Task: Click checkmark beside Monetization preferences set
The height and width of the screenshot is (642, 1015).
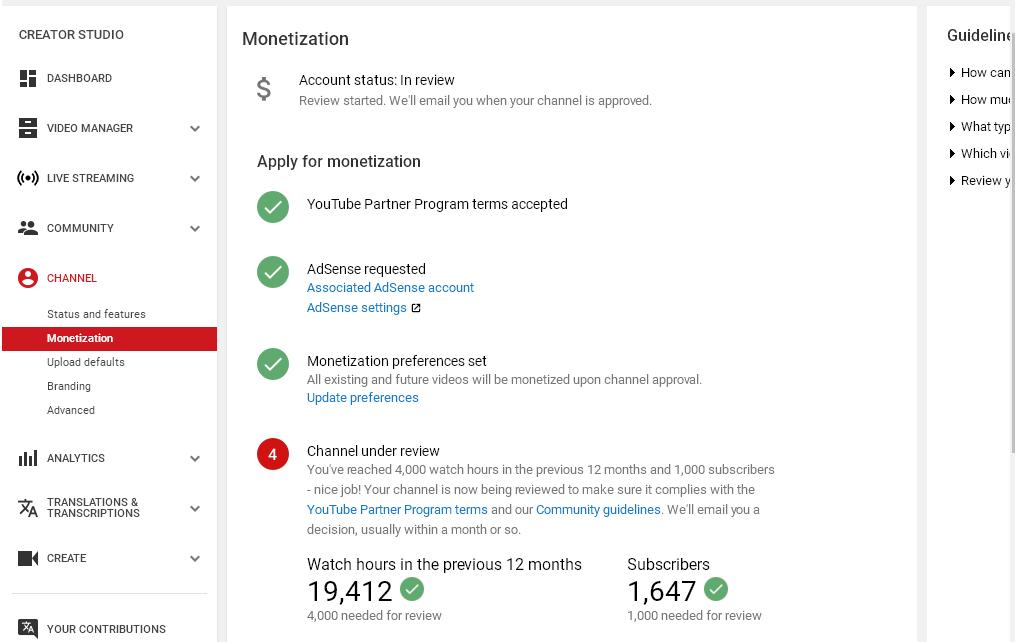Action: [x=273, y=364]
